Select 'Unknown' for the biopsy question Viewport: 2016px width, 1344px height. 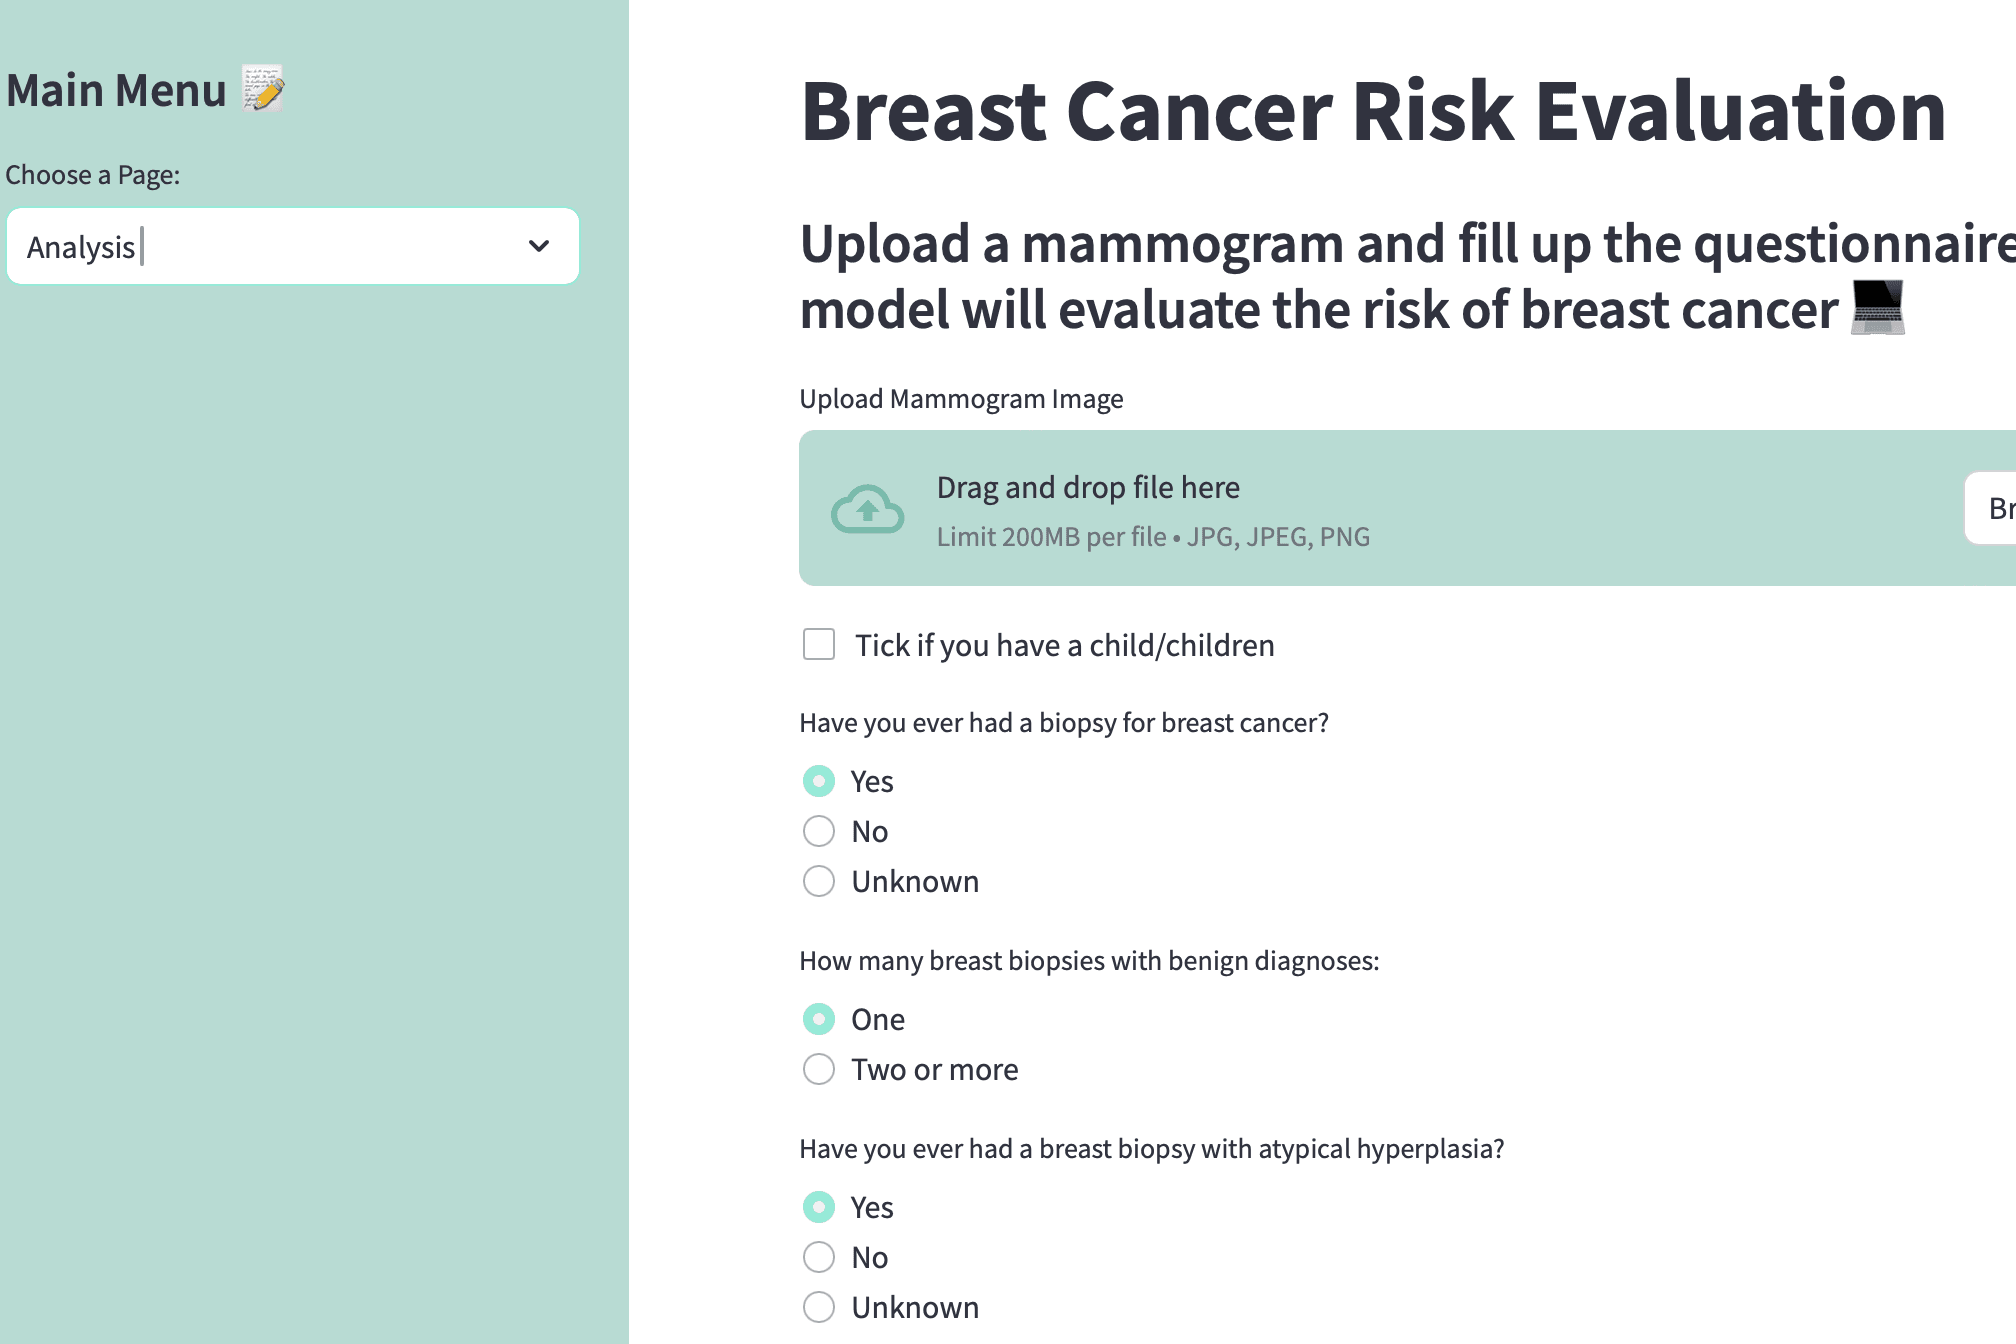click(x=818, y=881)
